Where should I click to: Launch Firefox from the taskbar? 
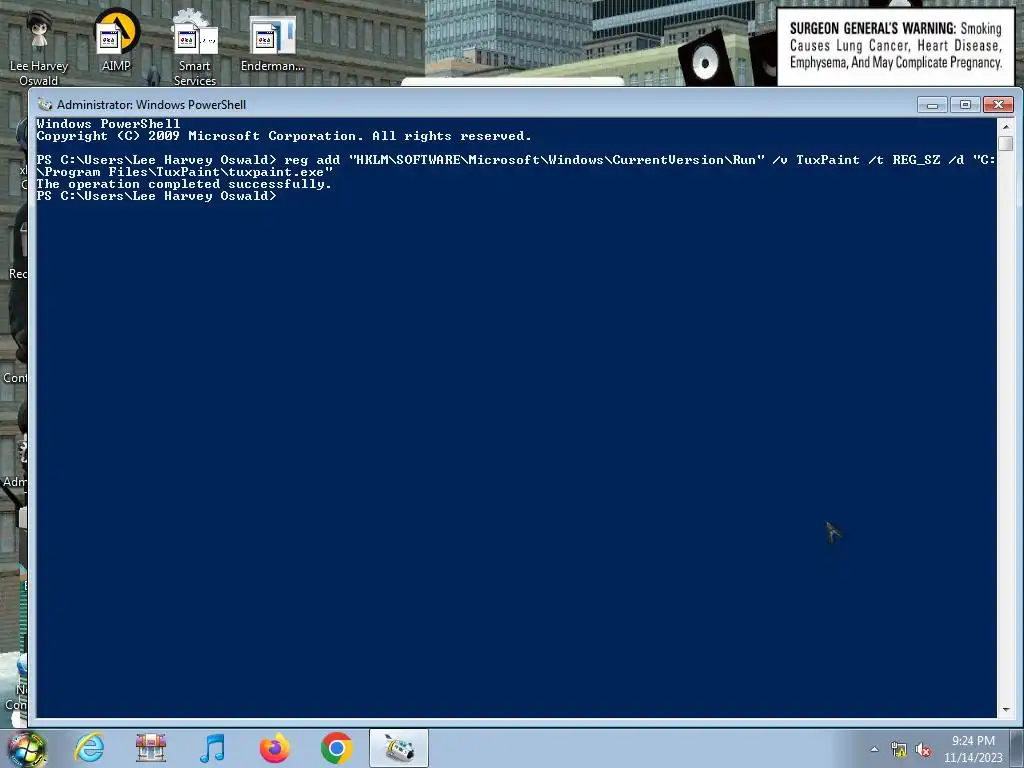[274, 748]
